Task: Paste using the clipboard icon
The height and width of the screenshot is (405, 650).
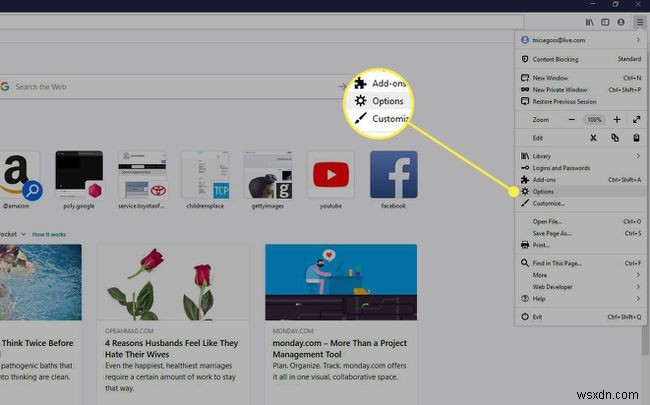Action: [x=636, y=138]
